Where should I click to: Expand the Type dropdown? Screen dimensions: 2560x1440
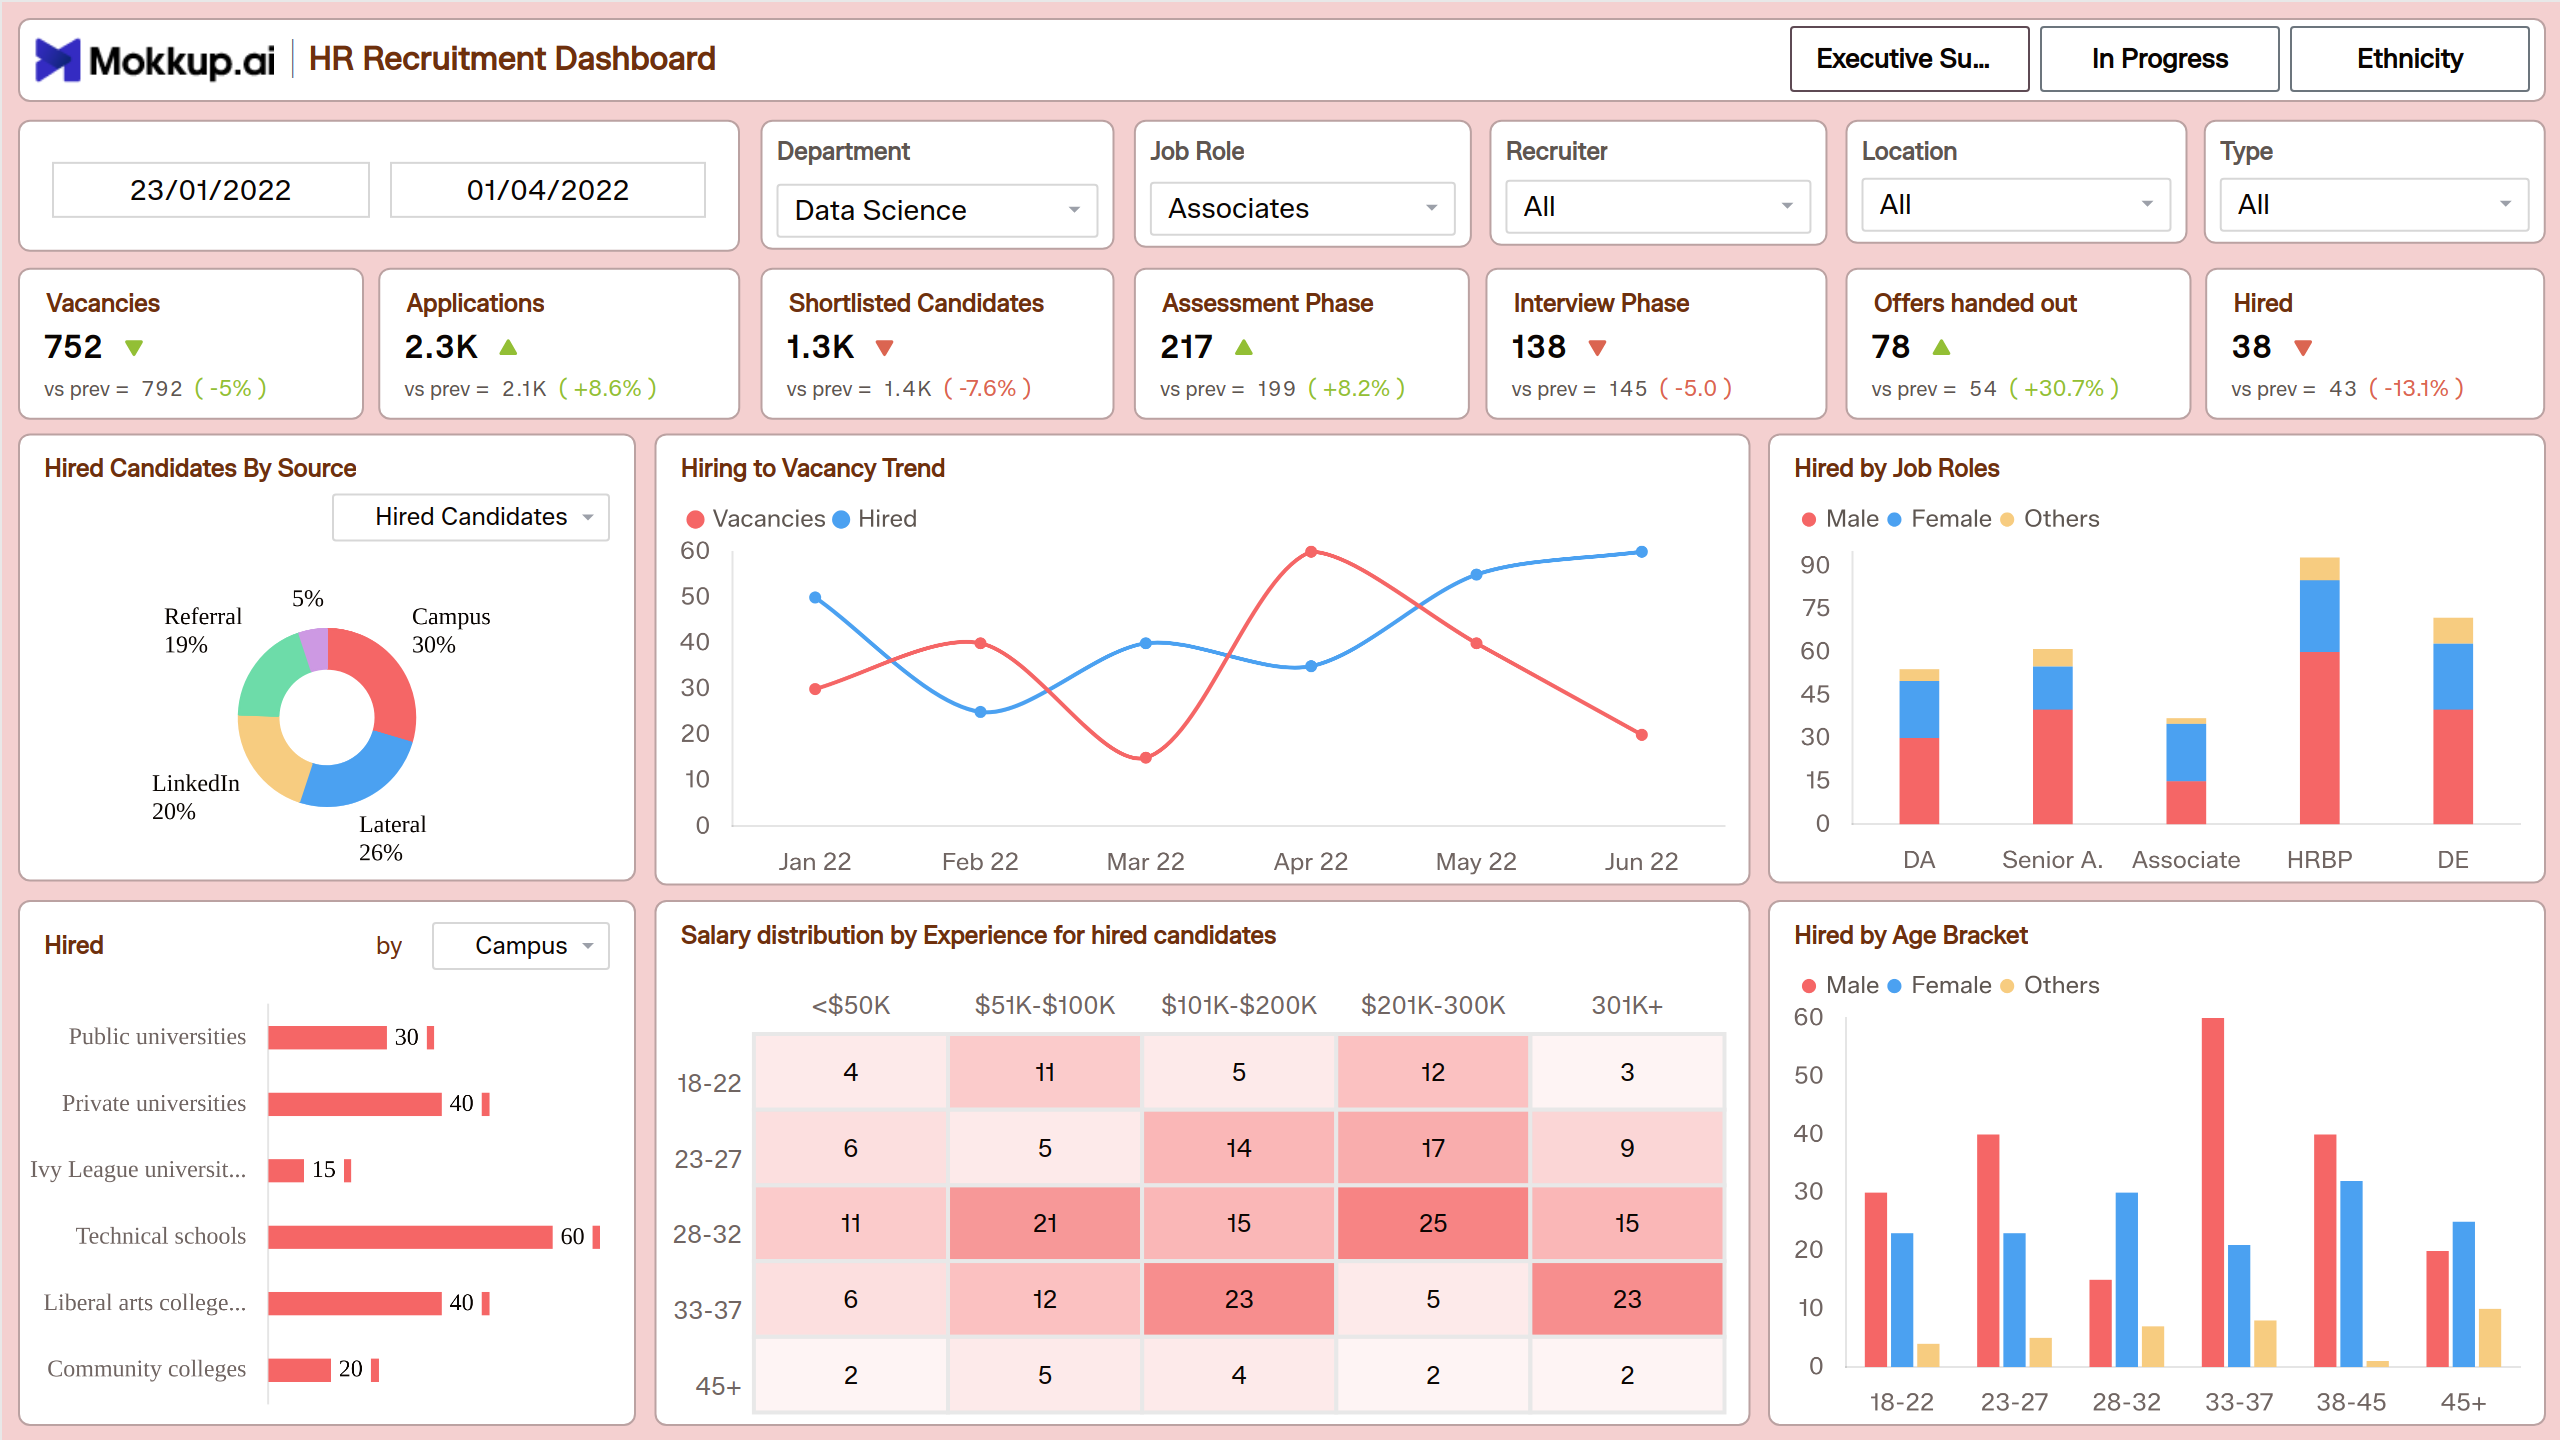click(2374, 204)
